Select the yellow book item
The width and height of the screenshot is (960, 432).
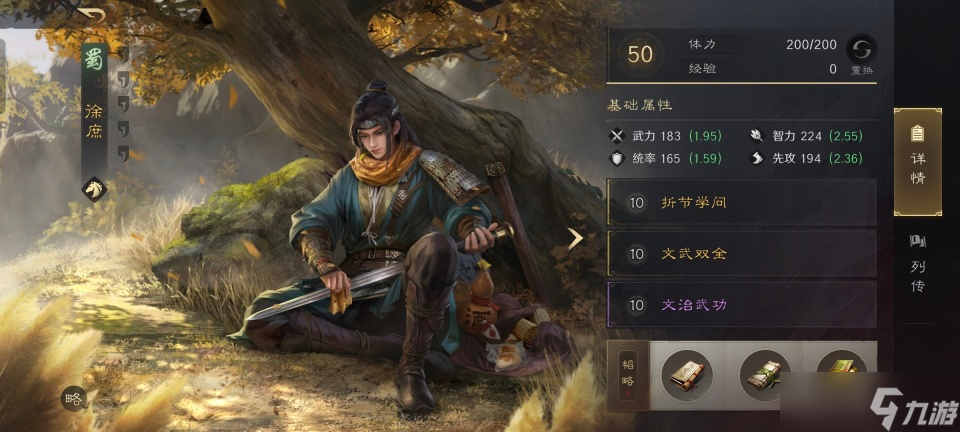[x=842, y=366]
